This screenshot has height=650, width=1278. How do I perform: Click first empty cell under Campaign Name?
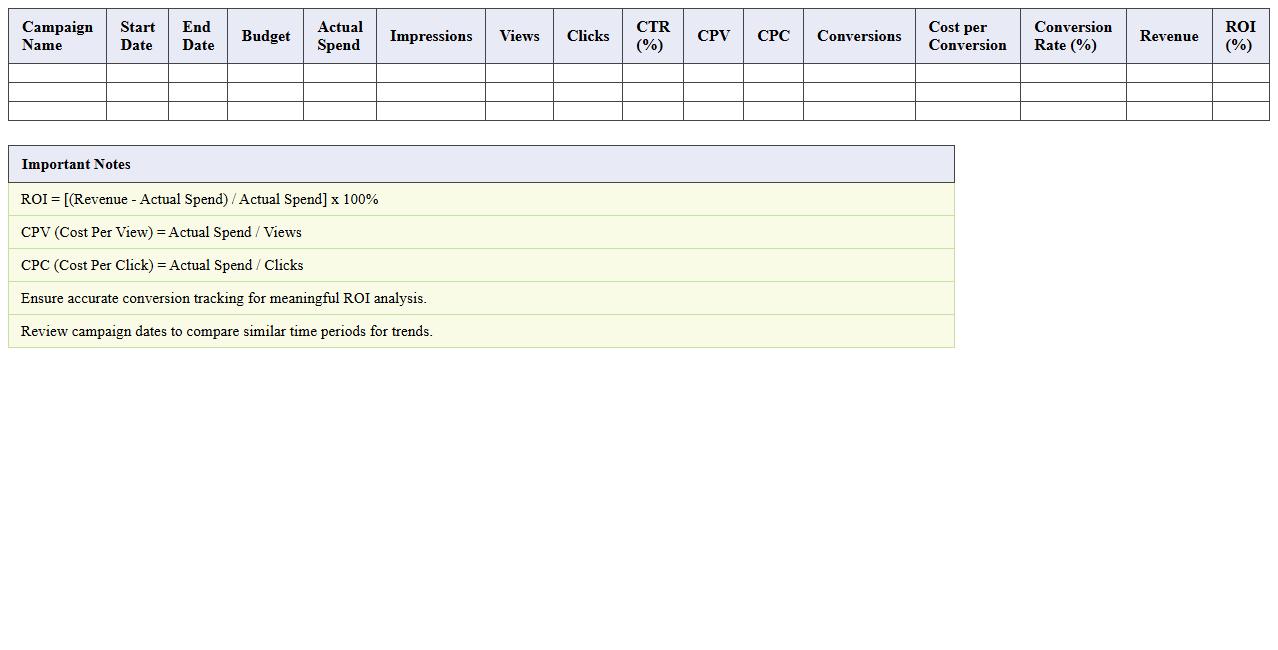coord(57,73)
